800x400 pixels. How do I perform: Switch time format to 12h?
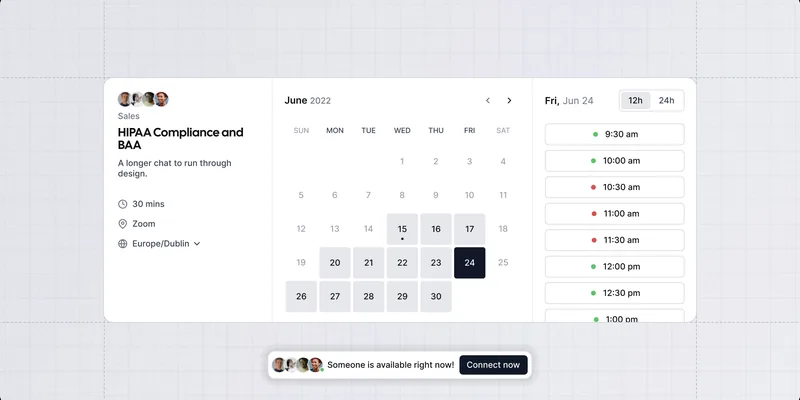click(x=635, y=101)
